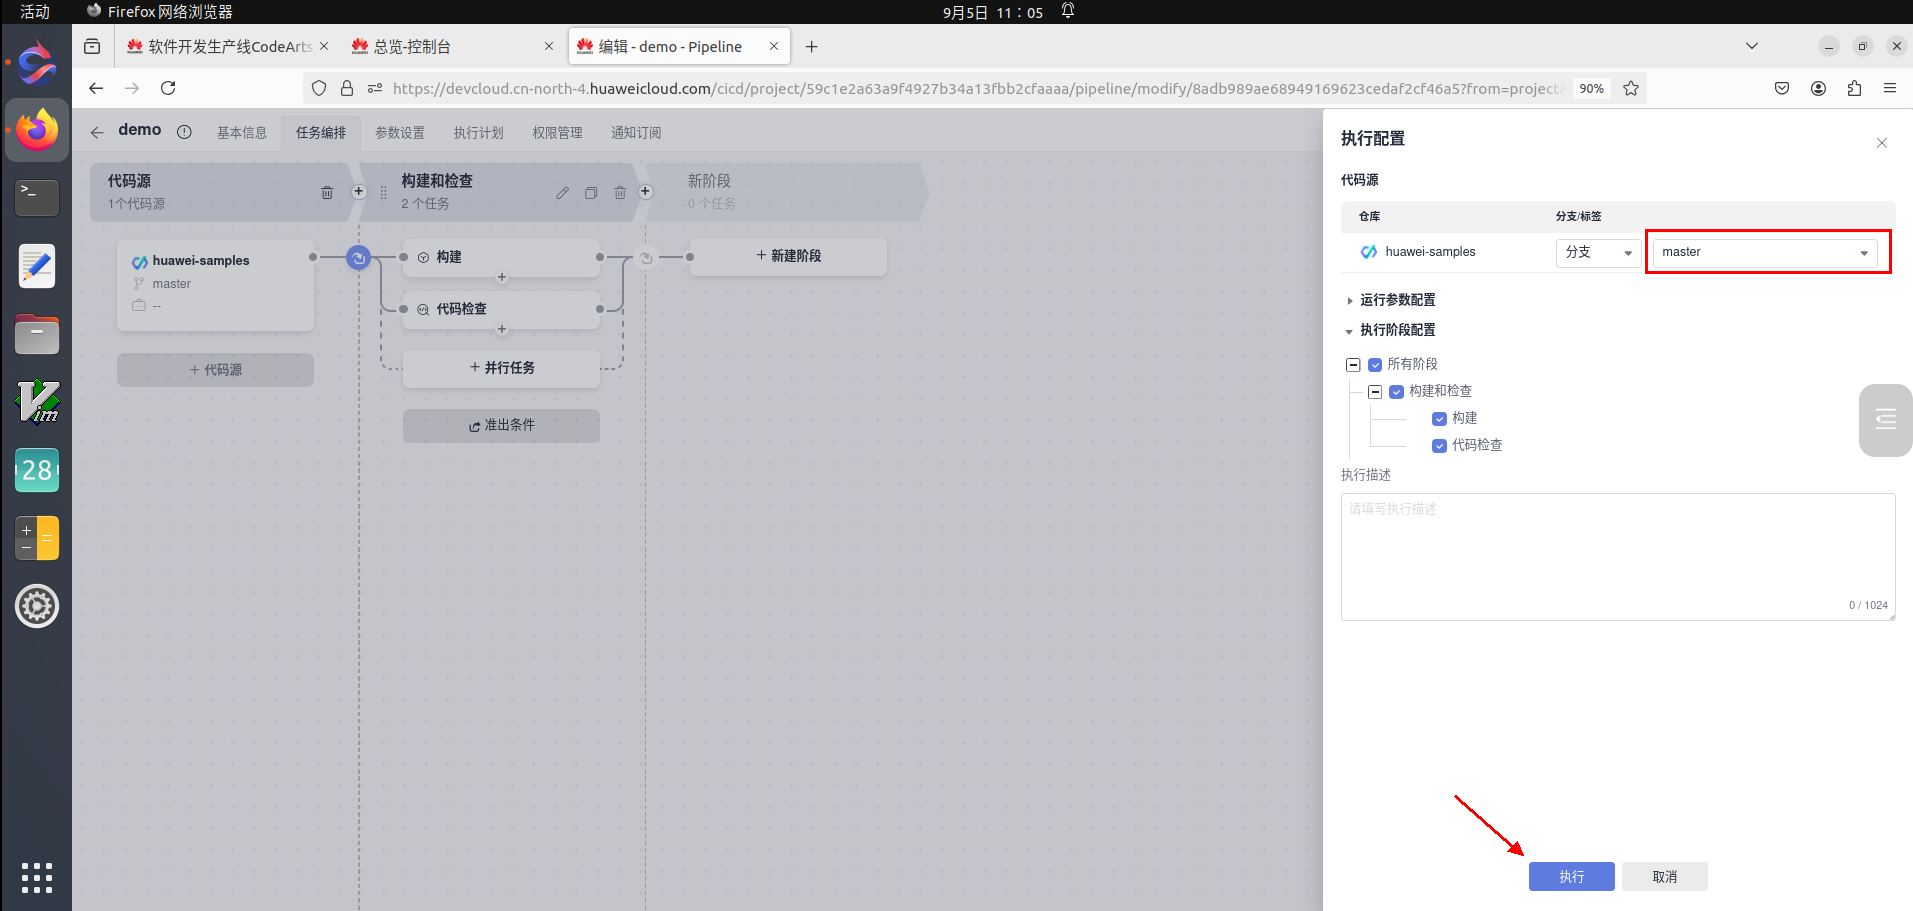1913x911 pixels.
Task: Collapse the 构建和检查 tree node
Action: (1375, 392)
